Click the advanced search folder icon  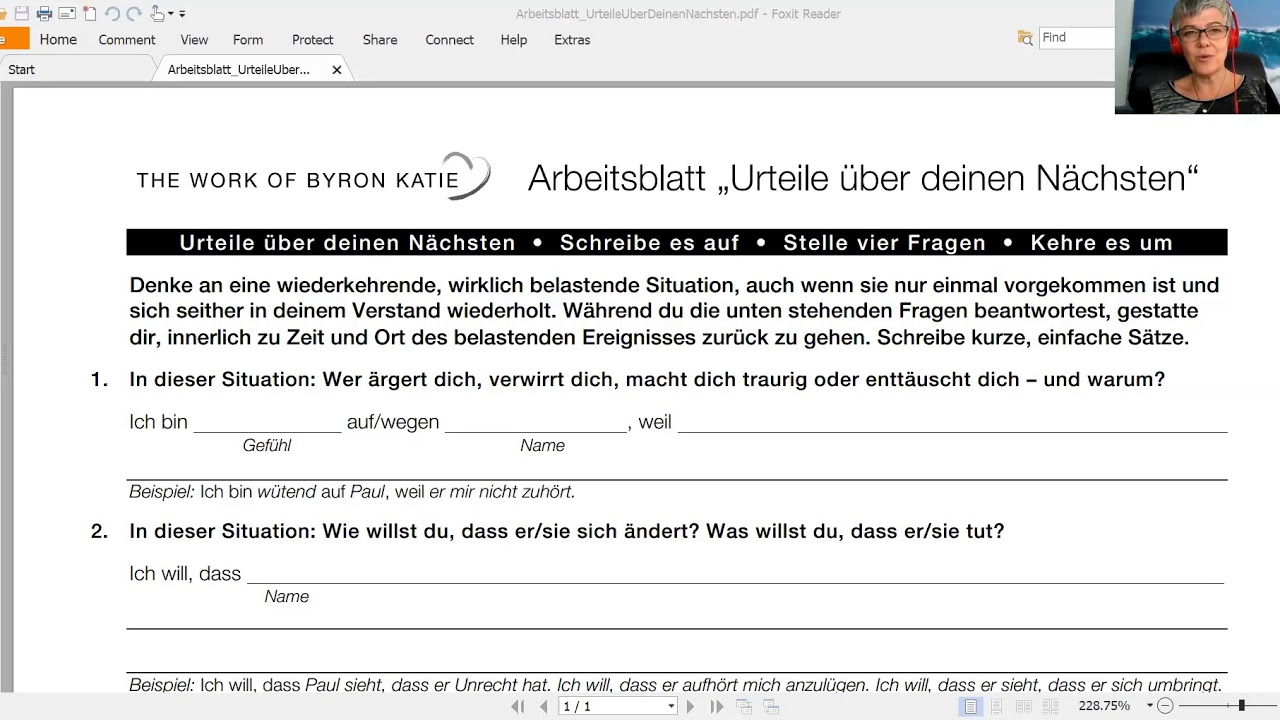[1025, 38]
